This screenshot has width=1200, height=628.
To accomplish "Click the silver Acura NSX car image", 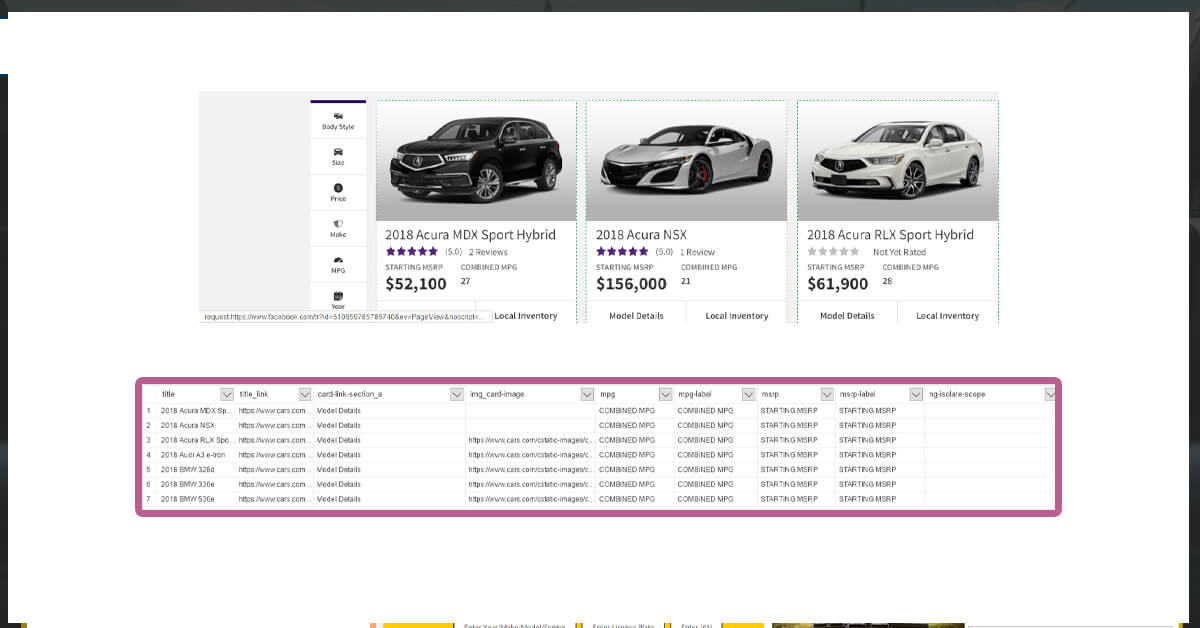I will 686,160.
